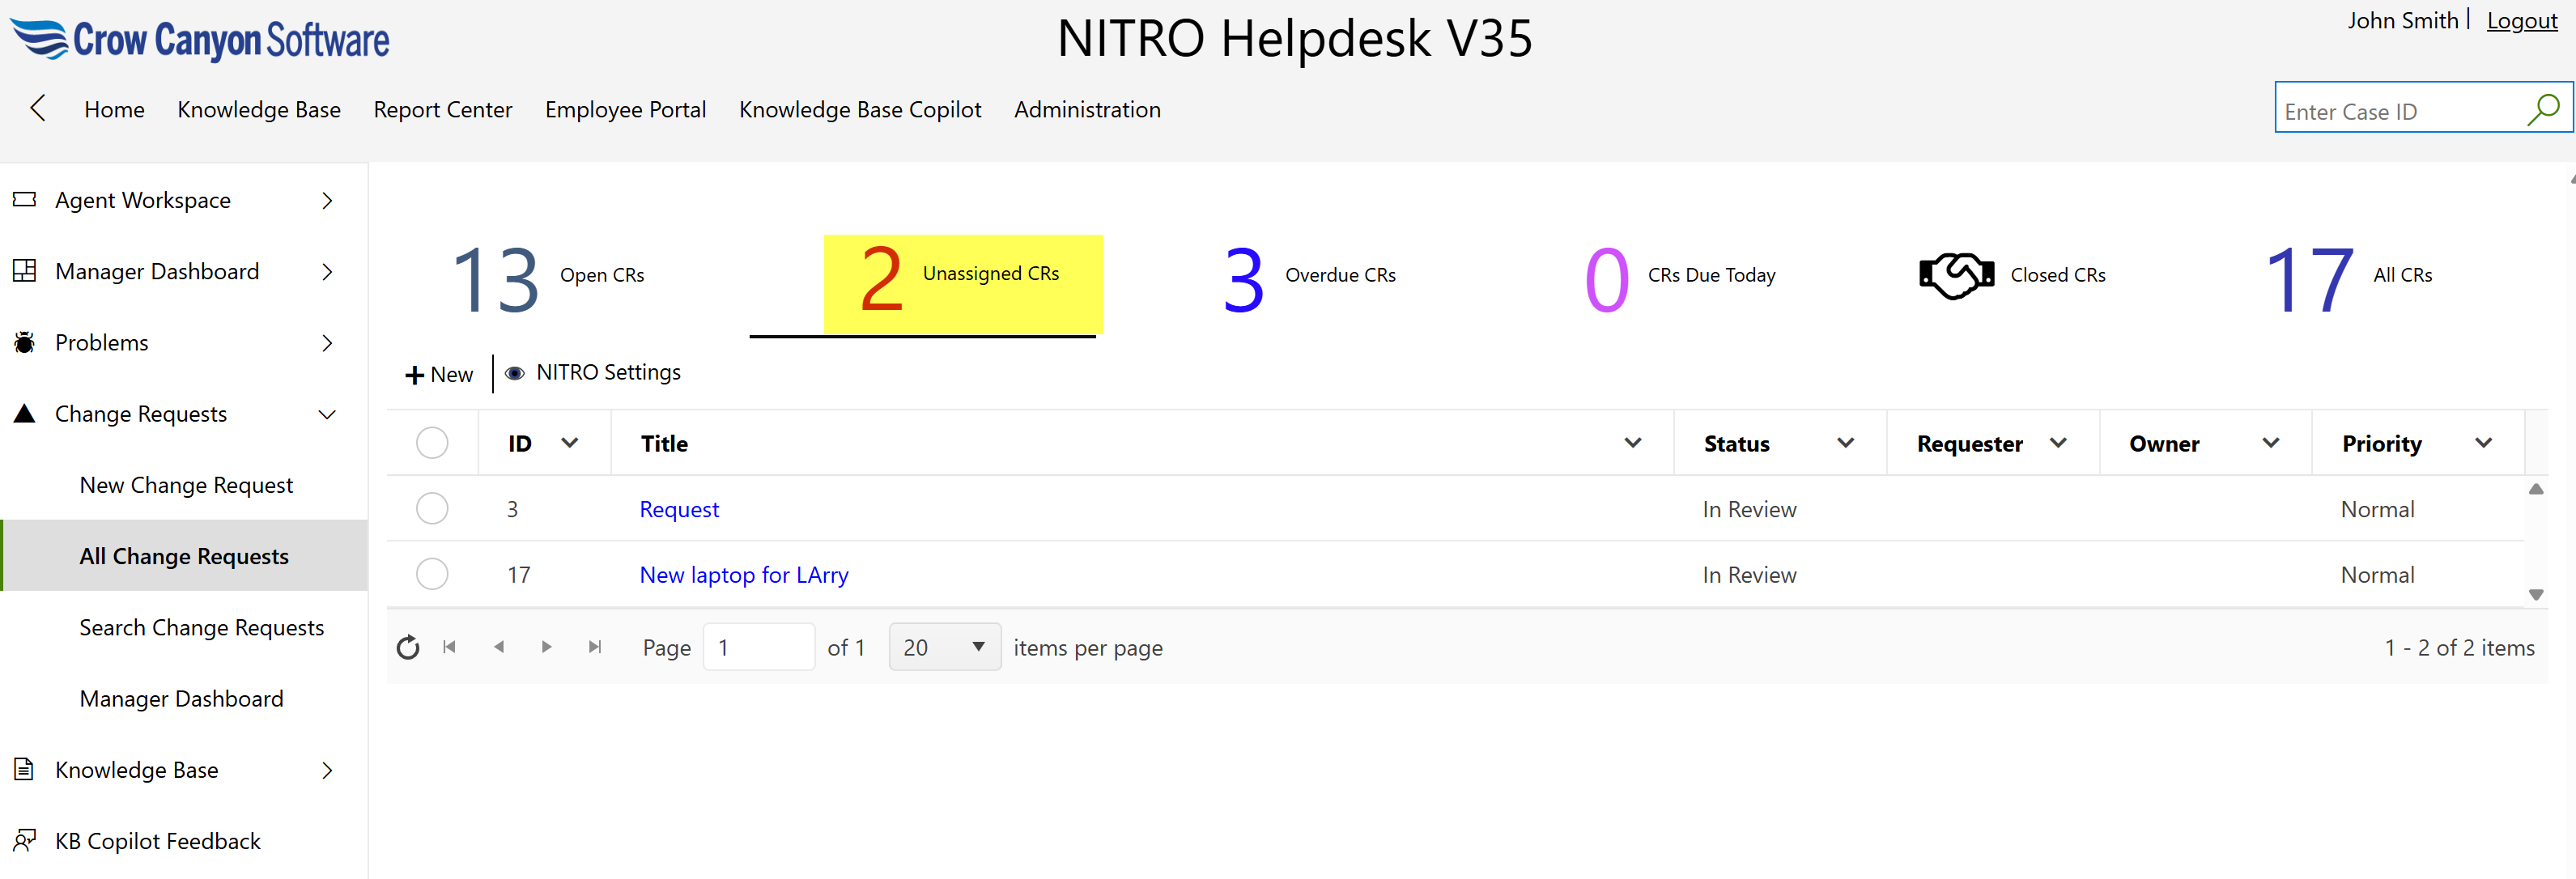Refresh the change requests list
The height and width of the screenshot is (879, 2576).
(x=408, y=647)
